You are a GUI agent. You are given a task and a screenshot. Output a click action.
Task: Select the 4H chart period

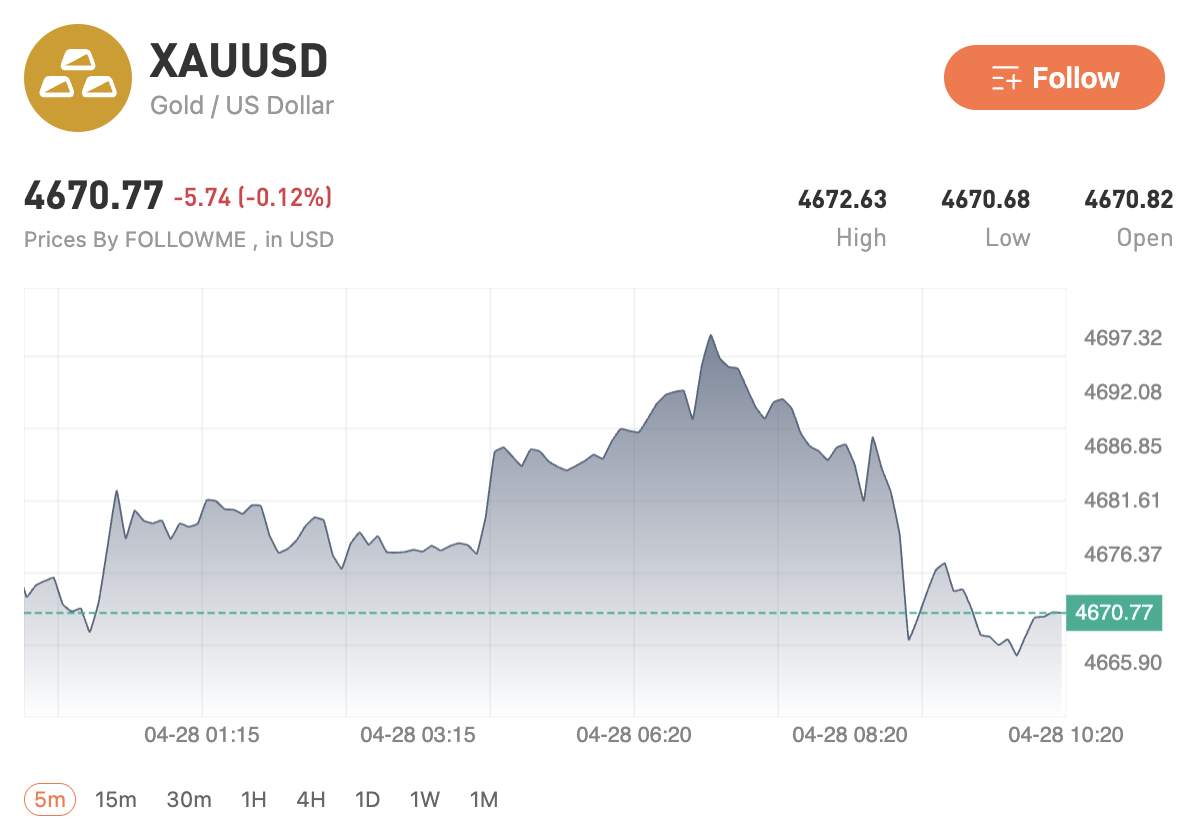pos(311,799)
